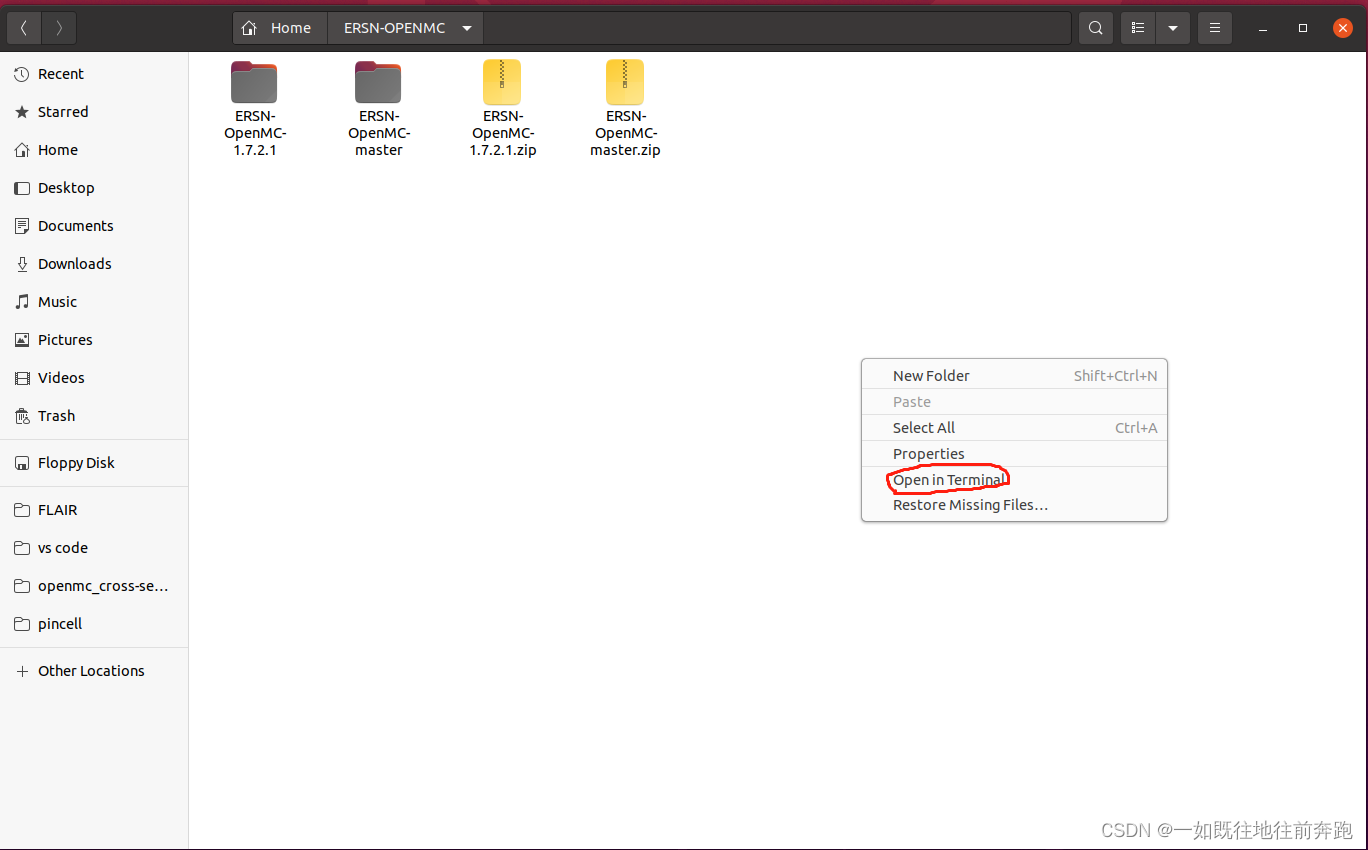Open the Trash from sidebar
1368x850 pixels.
(55, 415)
